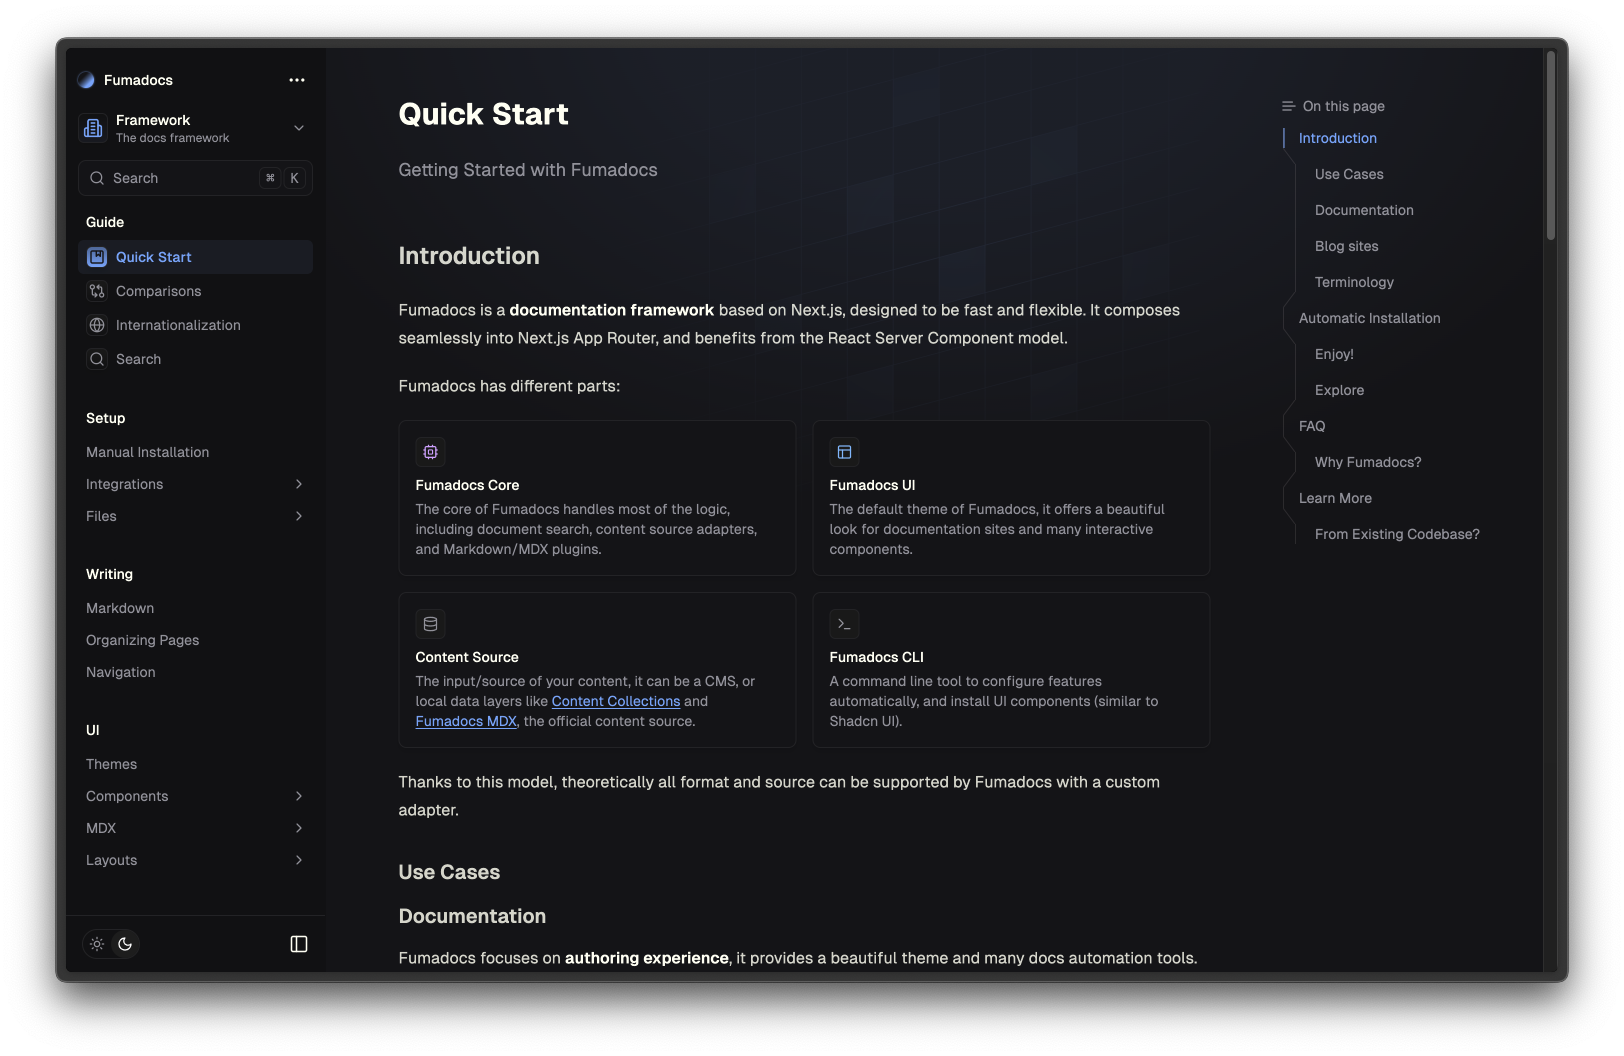This screenshot has height=1056, width=1624.
Task: Collapse sidebar using the panel icon
Action: [298, 944]
